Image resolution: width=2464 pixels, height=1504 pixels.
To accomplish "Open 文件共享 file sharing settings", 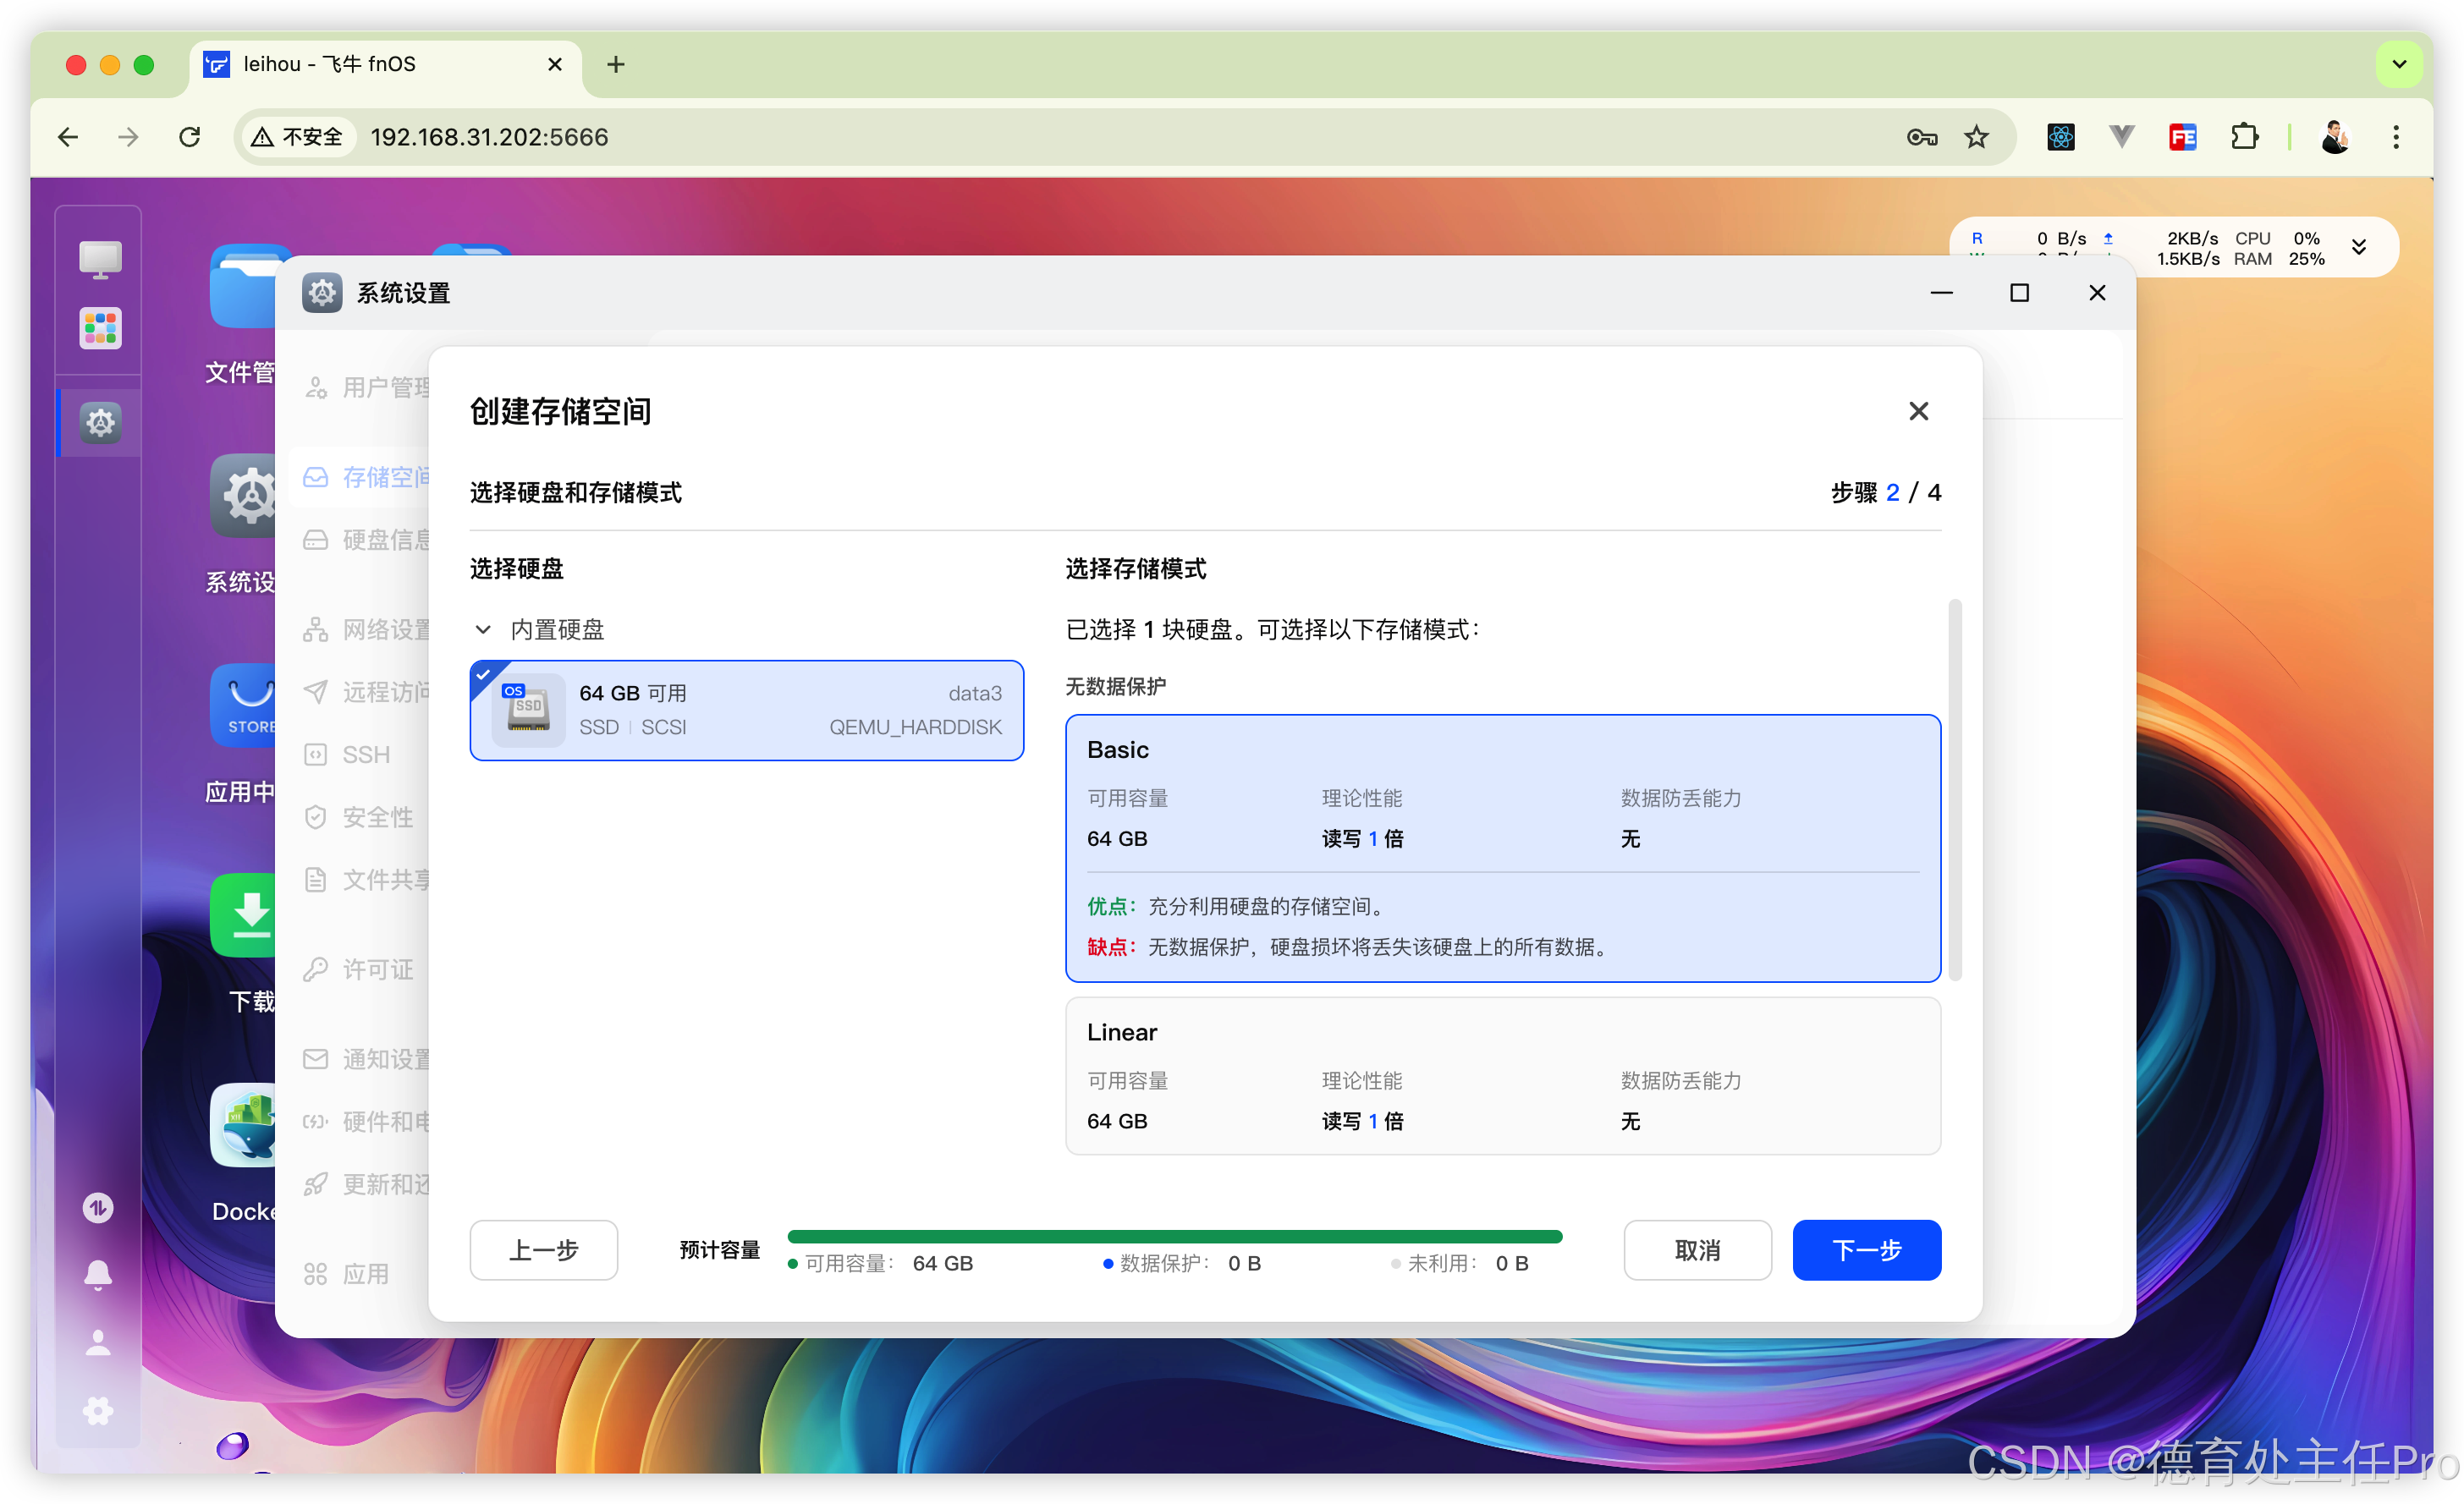I will (x=385, y=879).
